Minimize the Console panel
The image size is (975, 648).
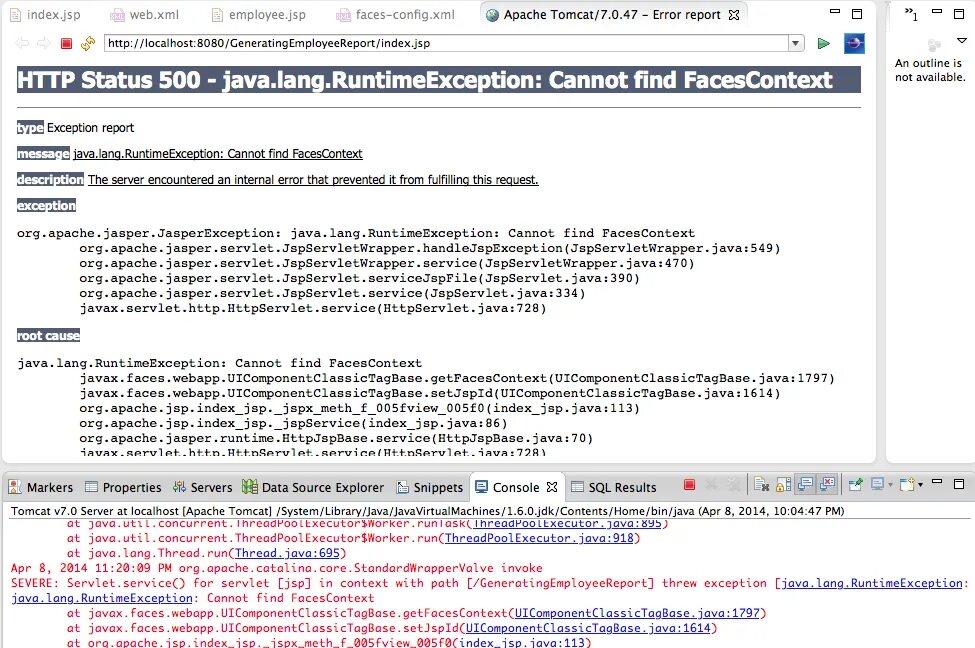click(937, 481)
